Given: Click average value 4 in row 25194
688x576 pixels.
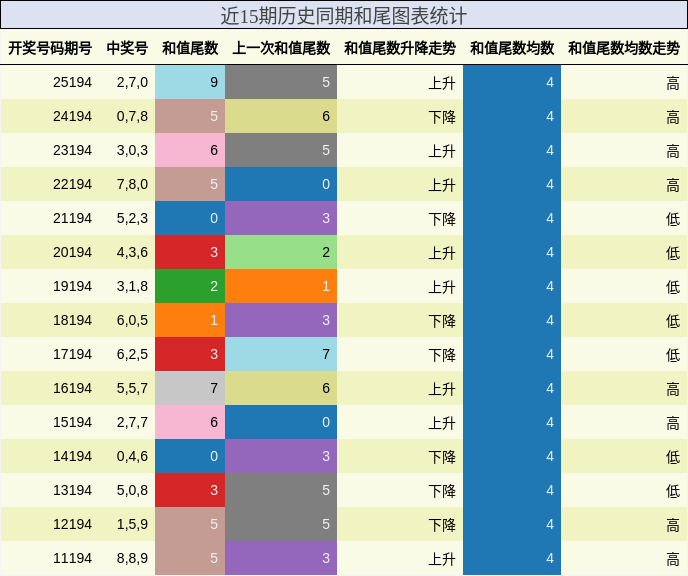Looking at the screenshot, I should click(x=512, y=82).
